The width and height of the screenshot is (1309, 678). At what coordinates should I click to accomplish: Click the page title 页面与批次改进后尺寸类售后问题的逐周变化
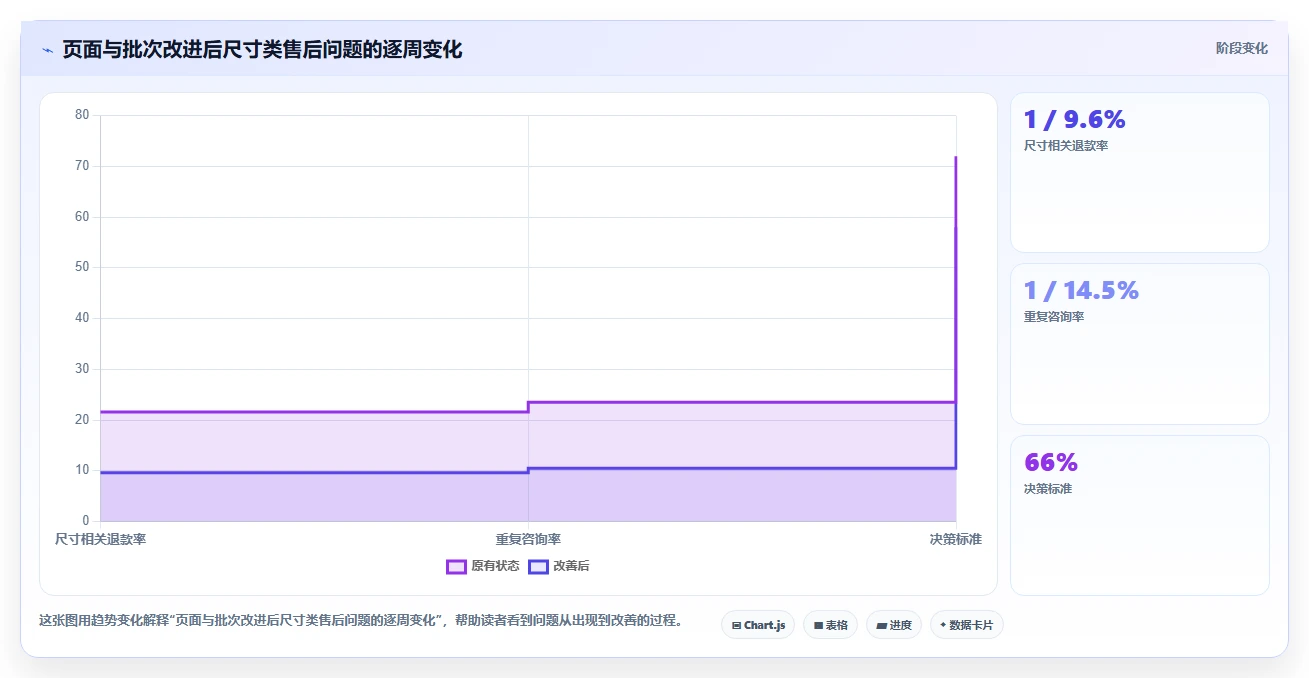click(262, 50)
